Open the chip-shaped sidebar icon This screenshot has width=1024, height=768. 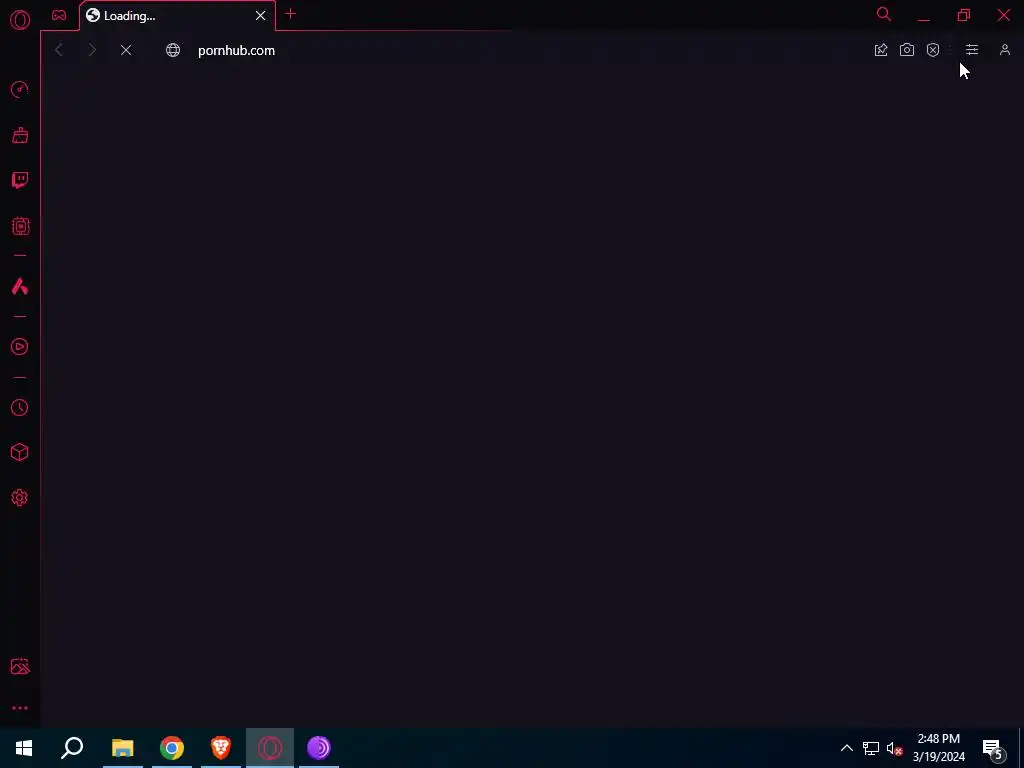click(20, 227)
